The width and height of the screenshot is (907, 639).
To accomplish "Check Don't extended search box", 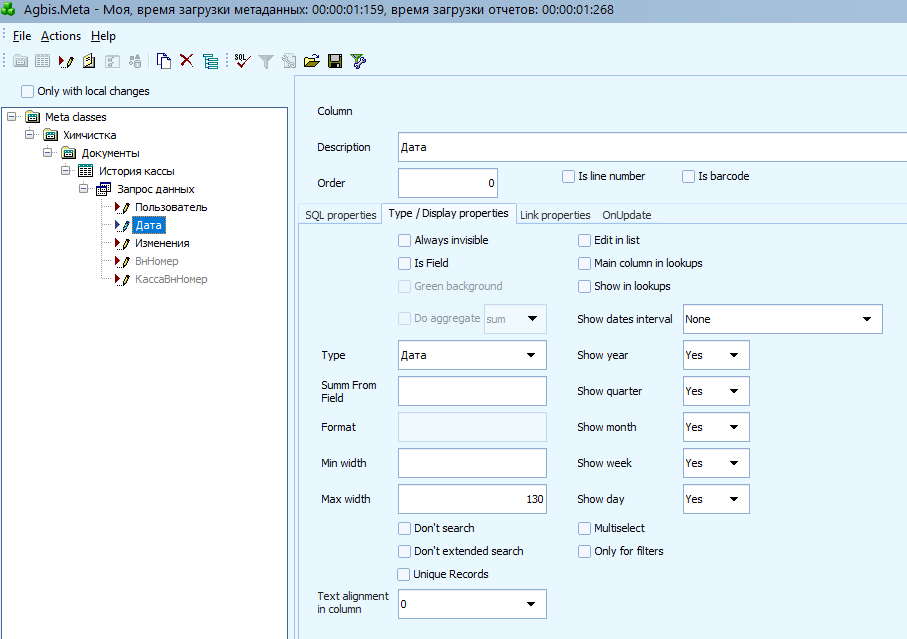I will (404, 551).
